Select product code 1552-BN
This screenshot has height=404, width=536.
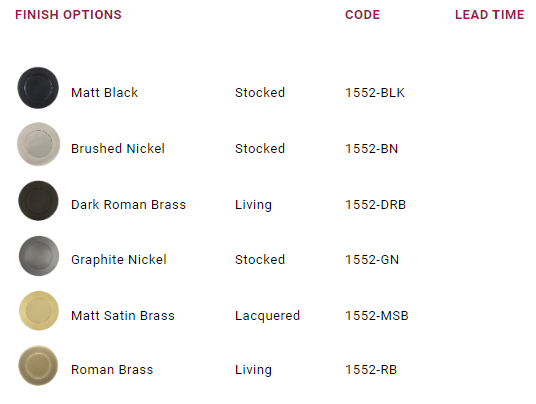click(372, 149)
